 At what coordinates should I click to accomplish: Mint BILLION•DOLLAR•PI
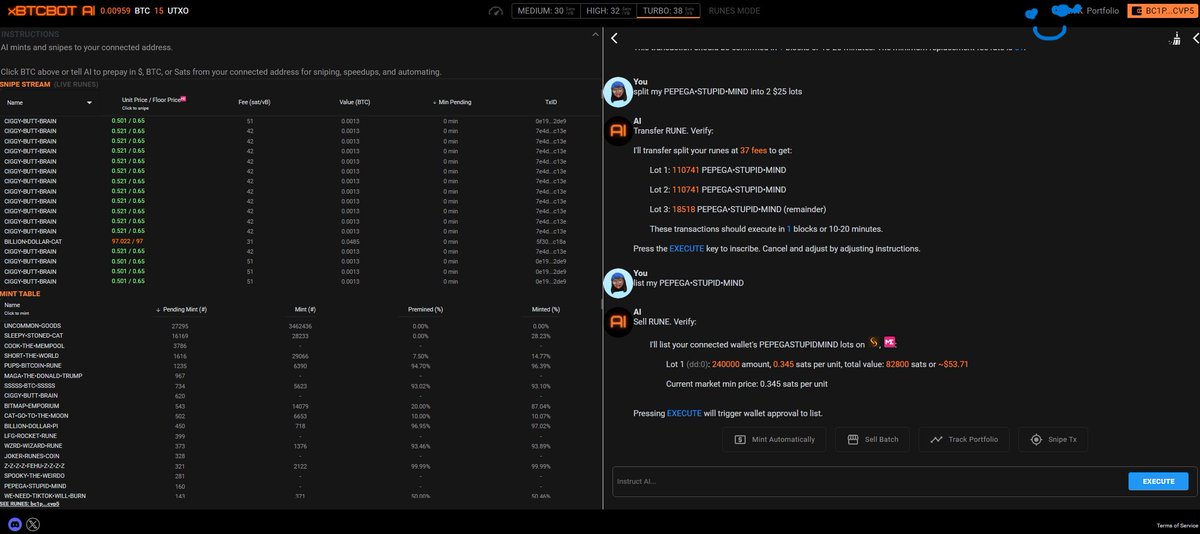[x=33, y=425]
